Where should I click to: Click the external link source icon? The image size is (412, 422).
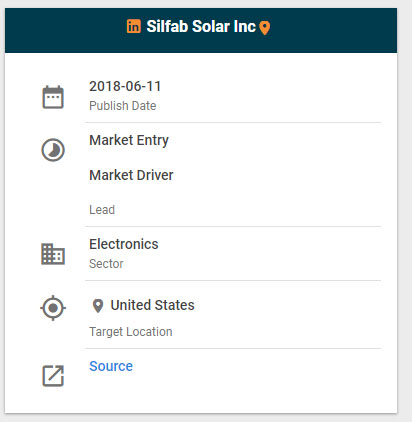[x=53, y=376]
